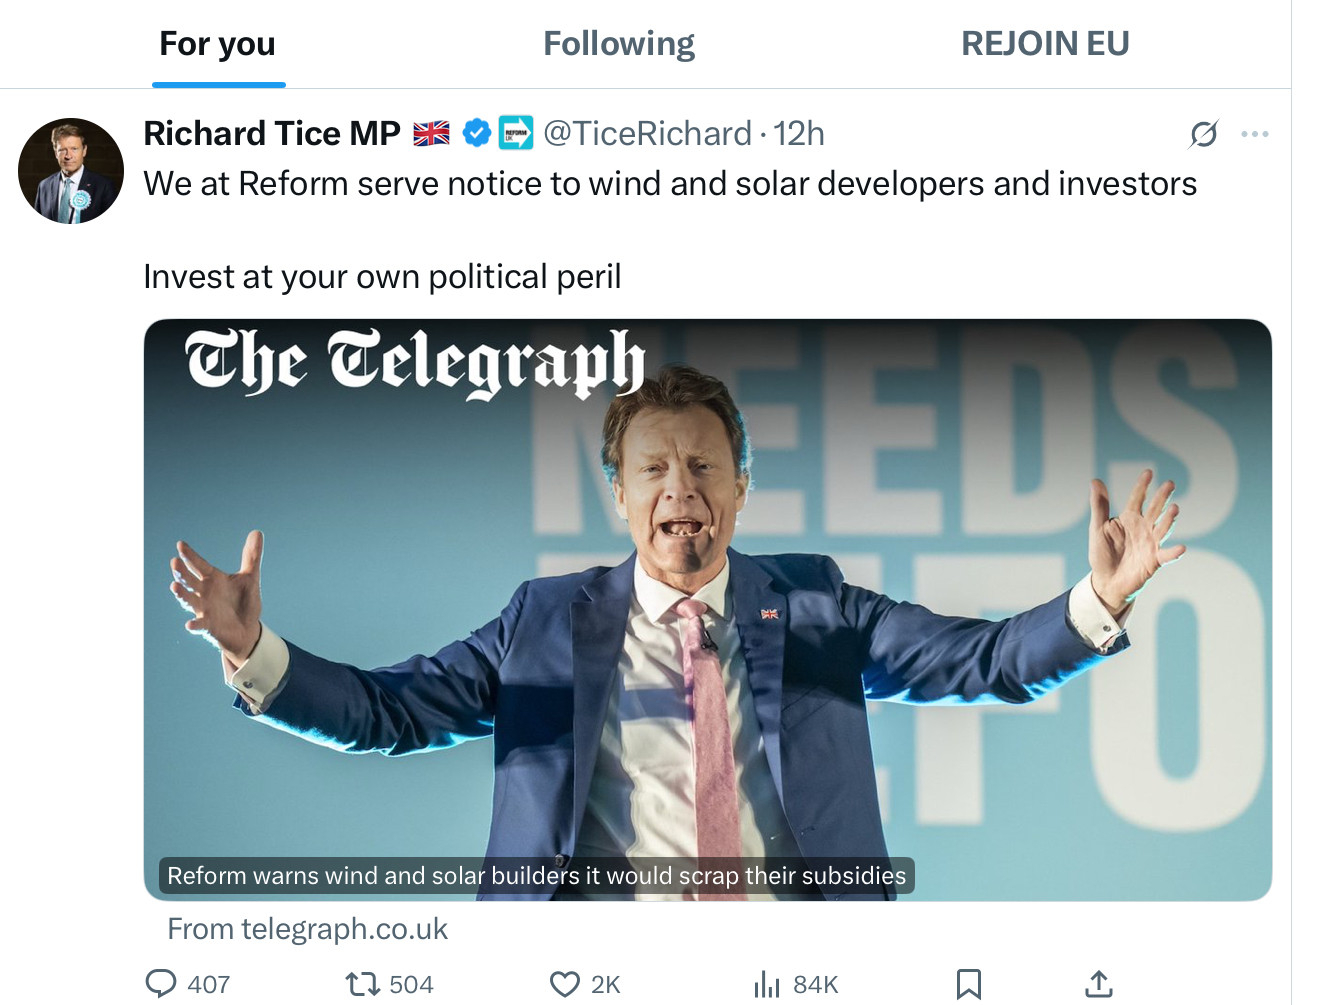Screen dimensions: 1317x1005
Task: Open the Following tab
Action: point(618,44)
